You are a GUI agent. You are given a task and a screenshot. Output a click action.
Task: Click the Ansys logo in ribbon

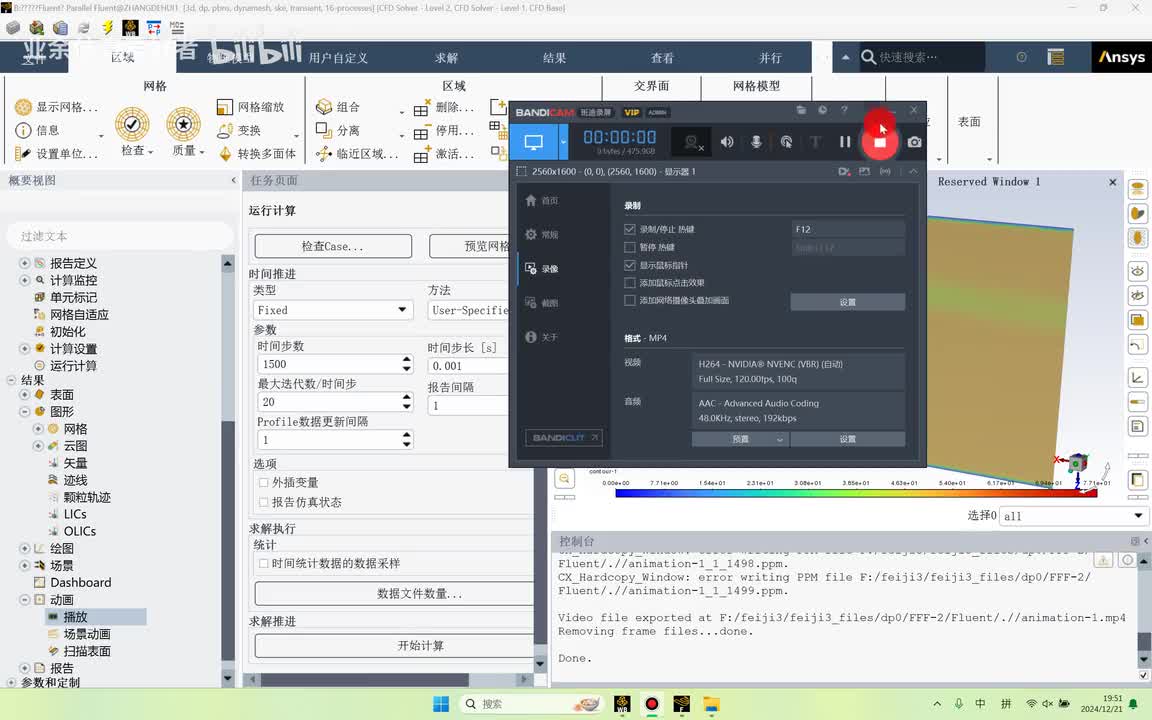point(1122,57)
